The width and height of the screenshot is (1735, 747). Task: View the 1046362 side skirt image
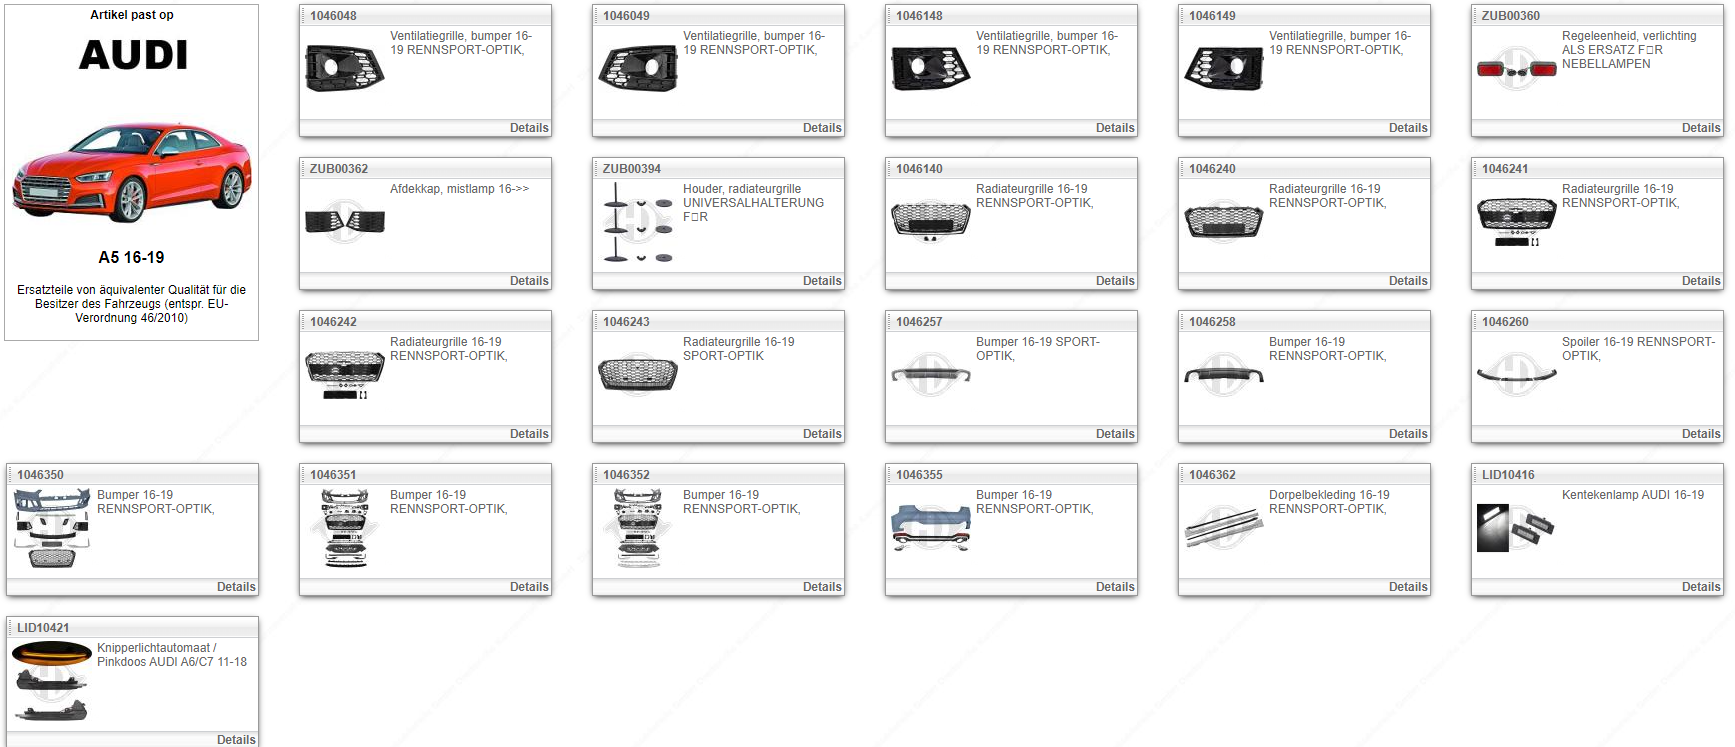[1223, 527]
